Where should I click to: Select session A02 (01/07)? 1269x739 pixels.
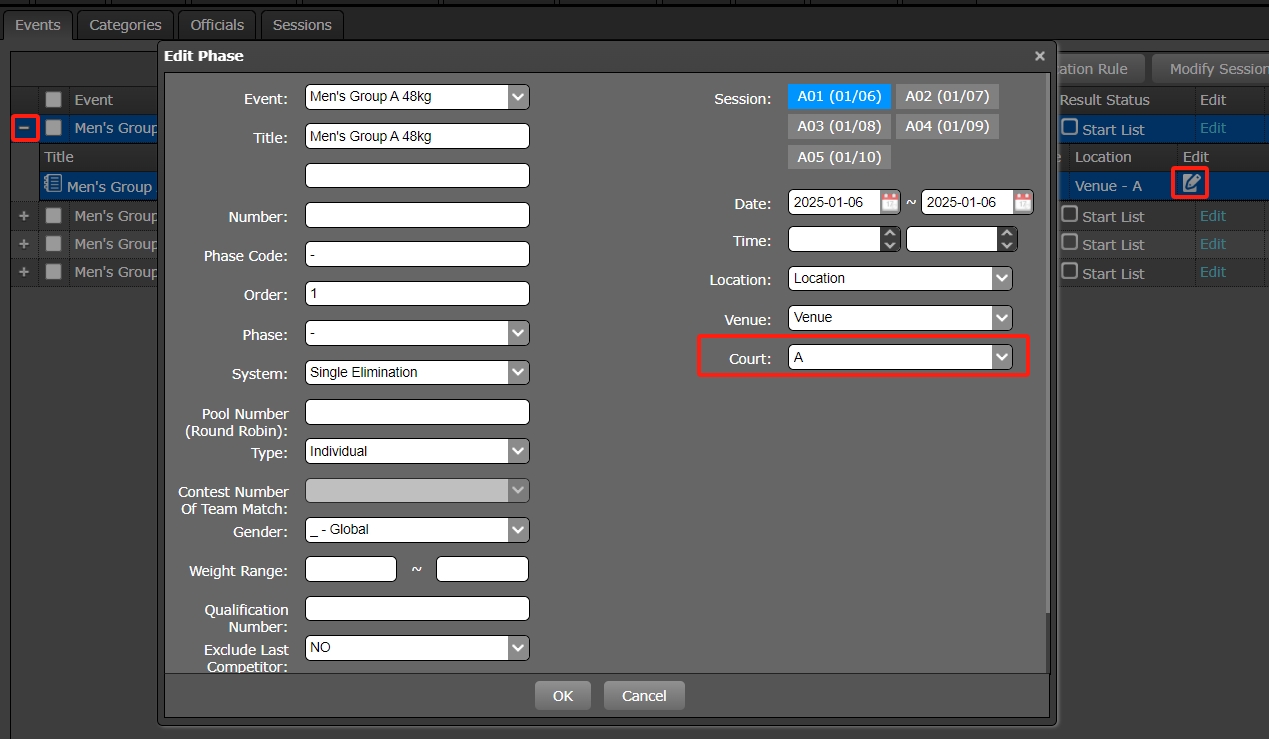[946, 97]
